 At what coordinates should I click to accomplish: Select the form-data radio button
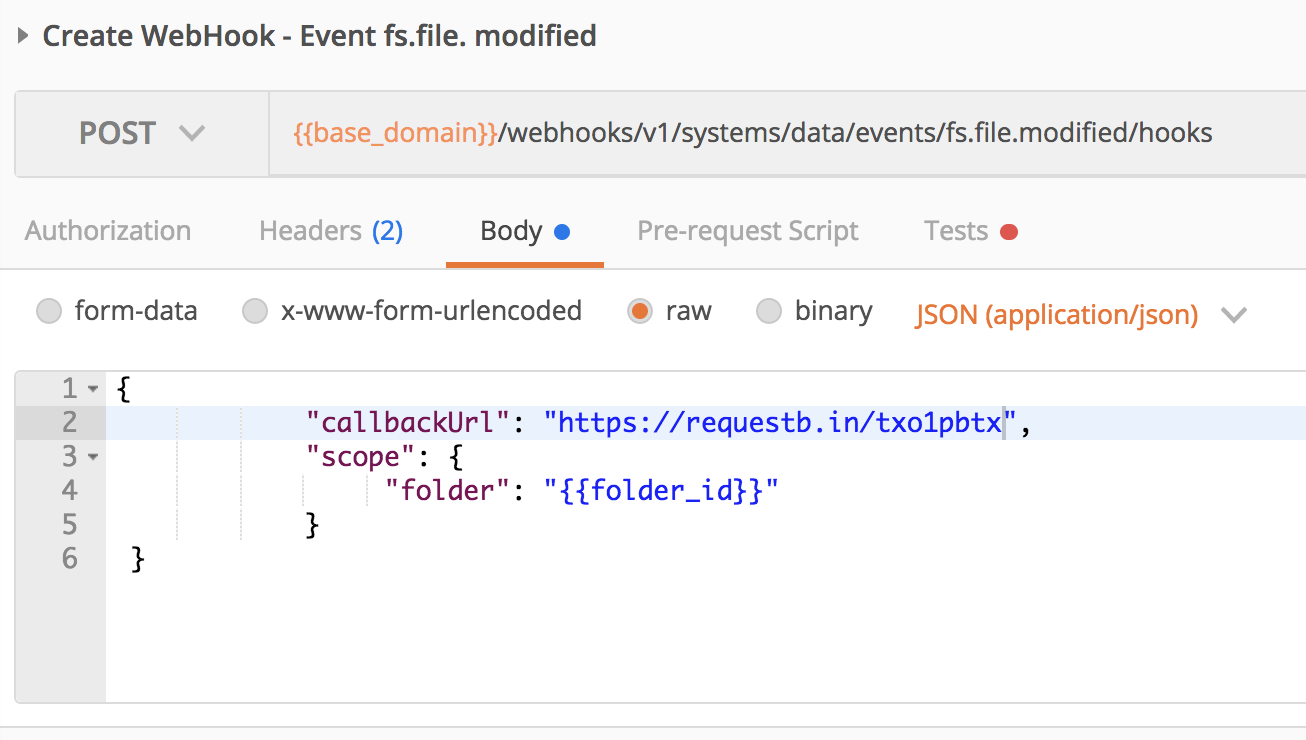click(49, 312)
